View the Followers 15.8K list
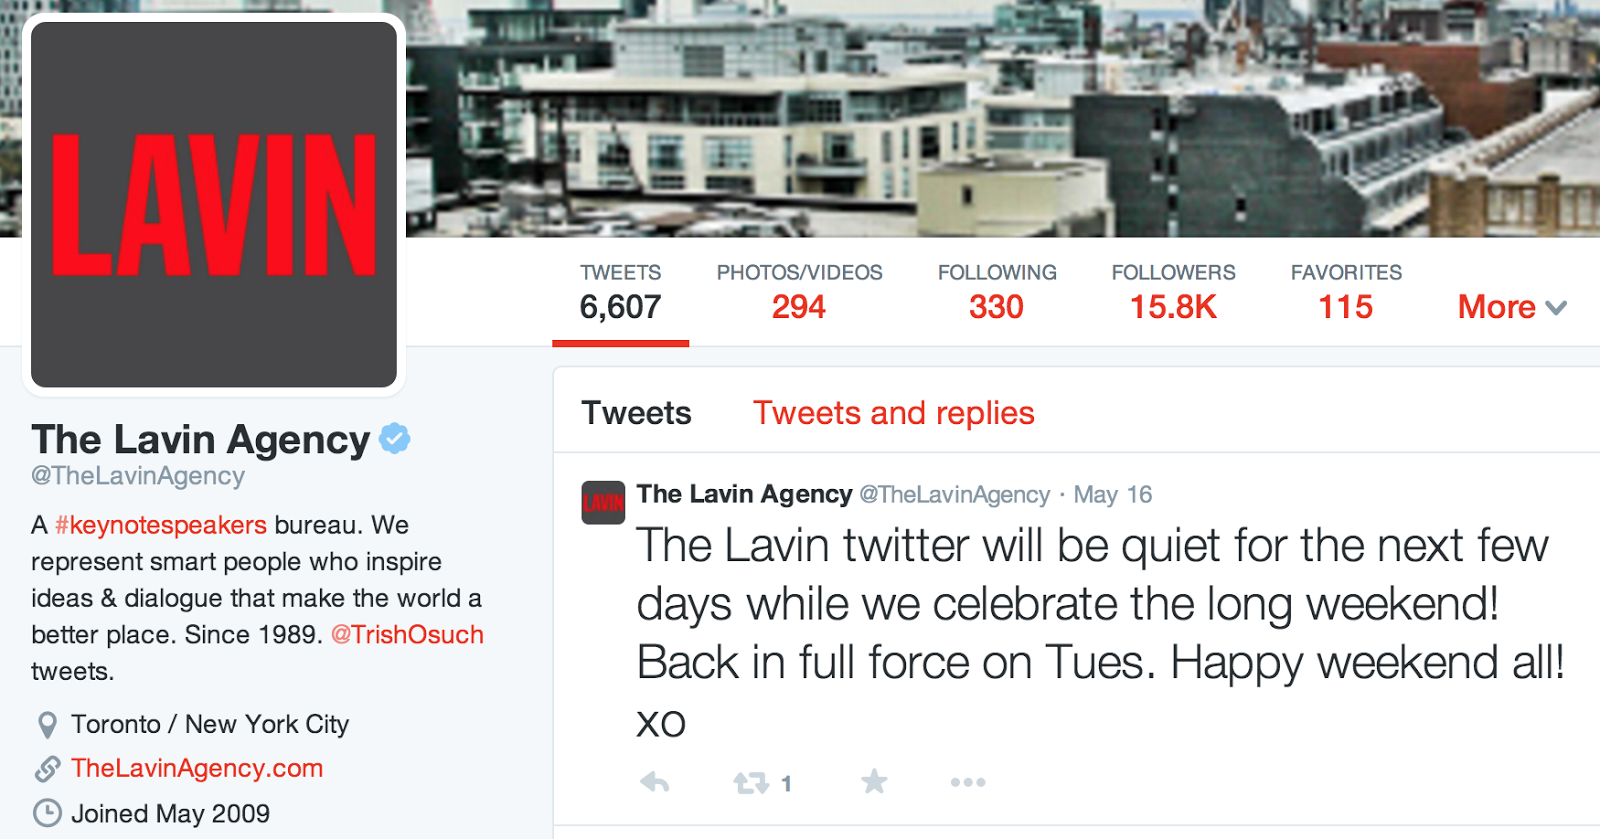The width and height of the screenshot is (1600, 839). click(x=1173, y=293)
